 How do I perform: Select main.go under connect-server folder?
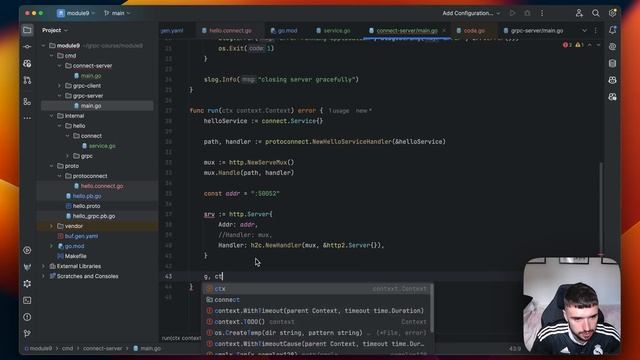91,76
